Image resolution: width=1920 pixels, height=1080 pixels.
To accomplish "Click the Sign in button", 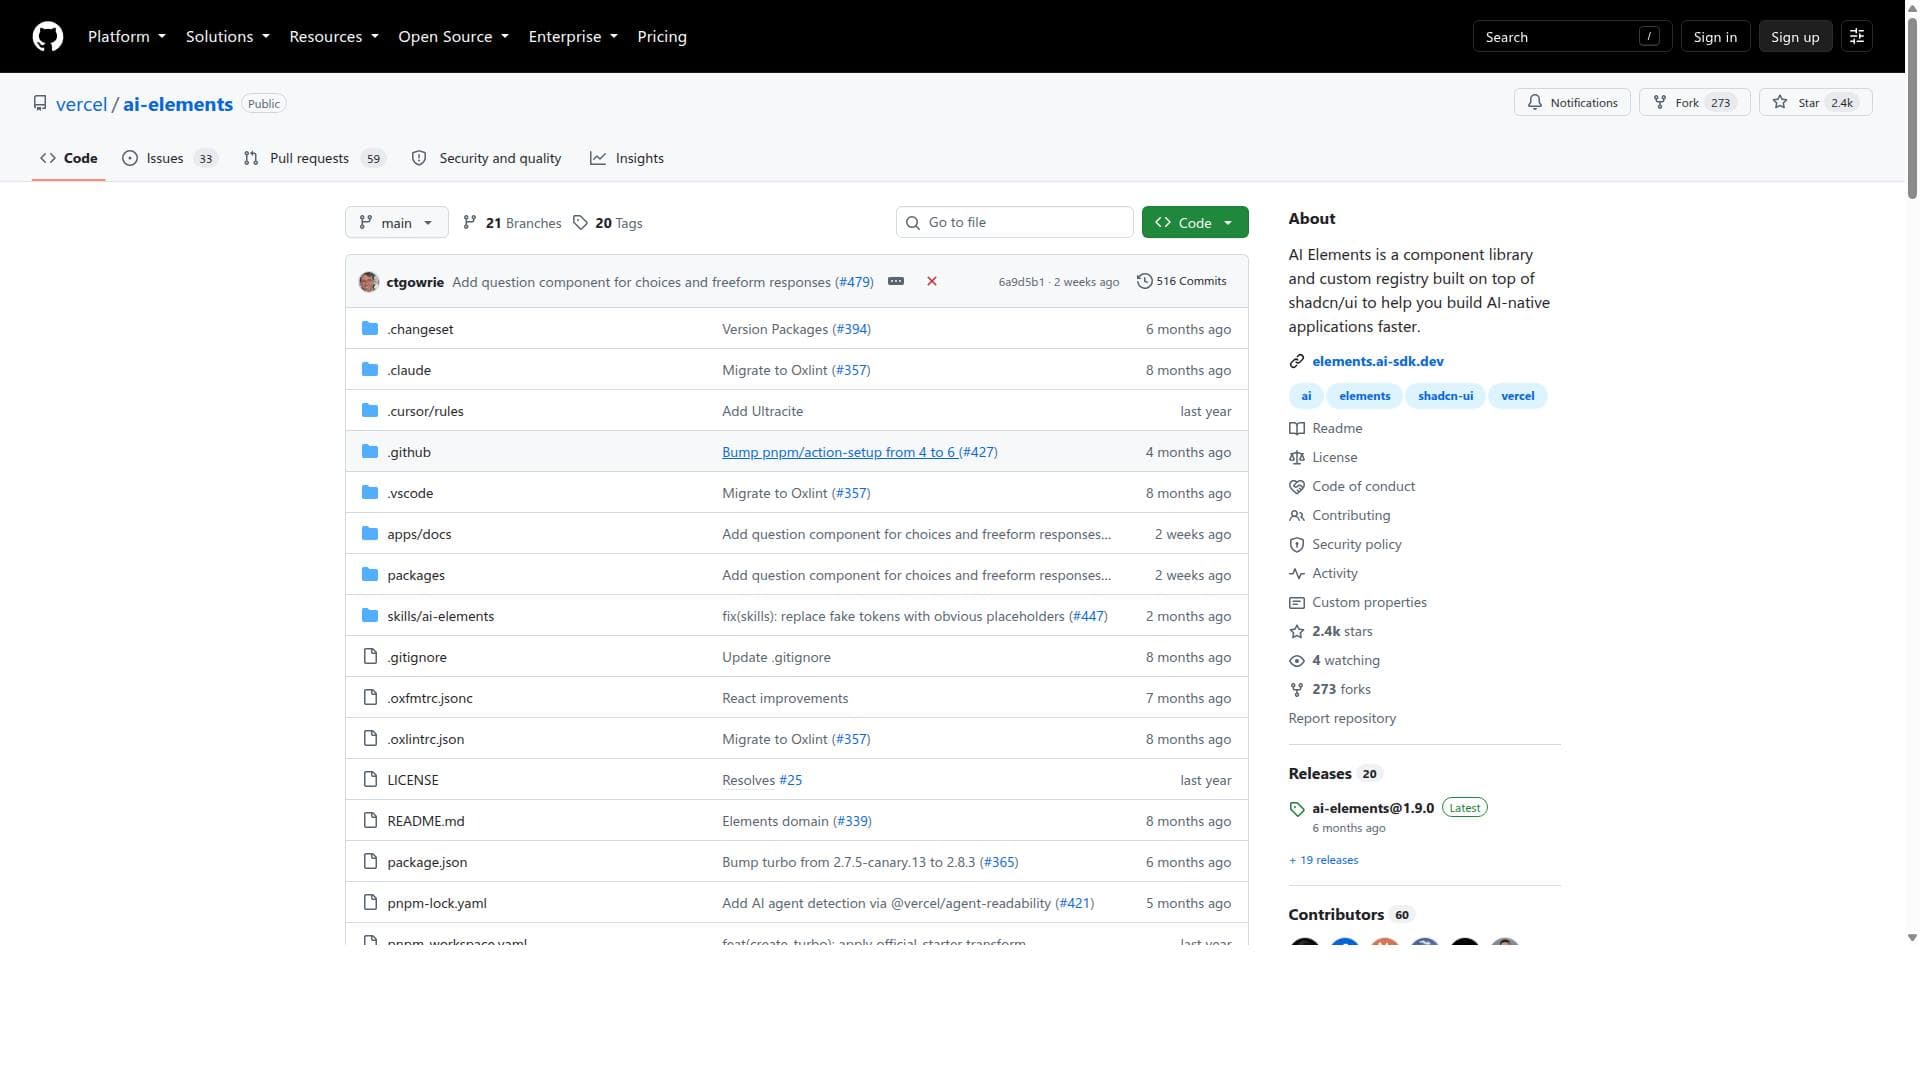I will (x=1715, y=37).
